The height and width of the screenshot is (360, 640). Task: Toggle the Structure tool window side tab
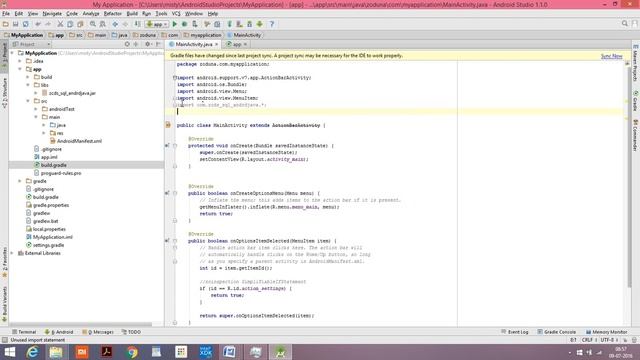4,93
